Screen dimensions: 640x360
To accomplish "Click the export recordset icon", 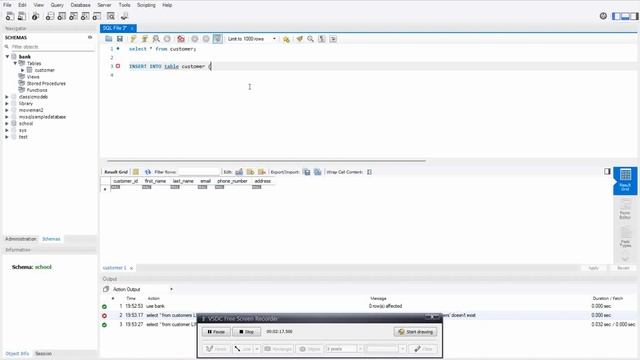I will point(307,172).
